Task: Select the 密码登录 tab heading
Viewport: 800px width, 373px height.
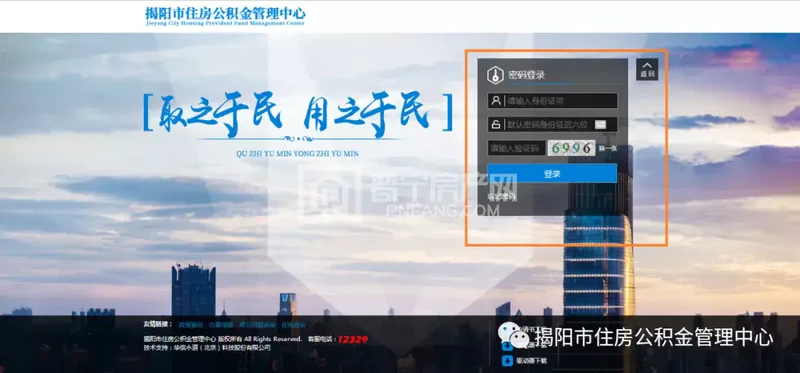Action: 527,76
